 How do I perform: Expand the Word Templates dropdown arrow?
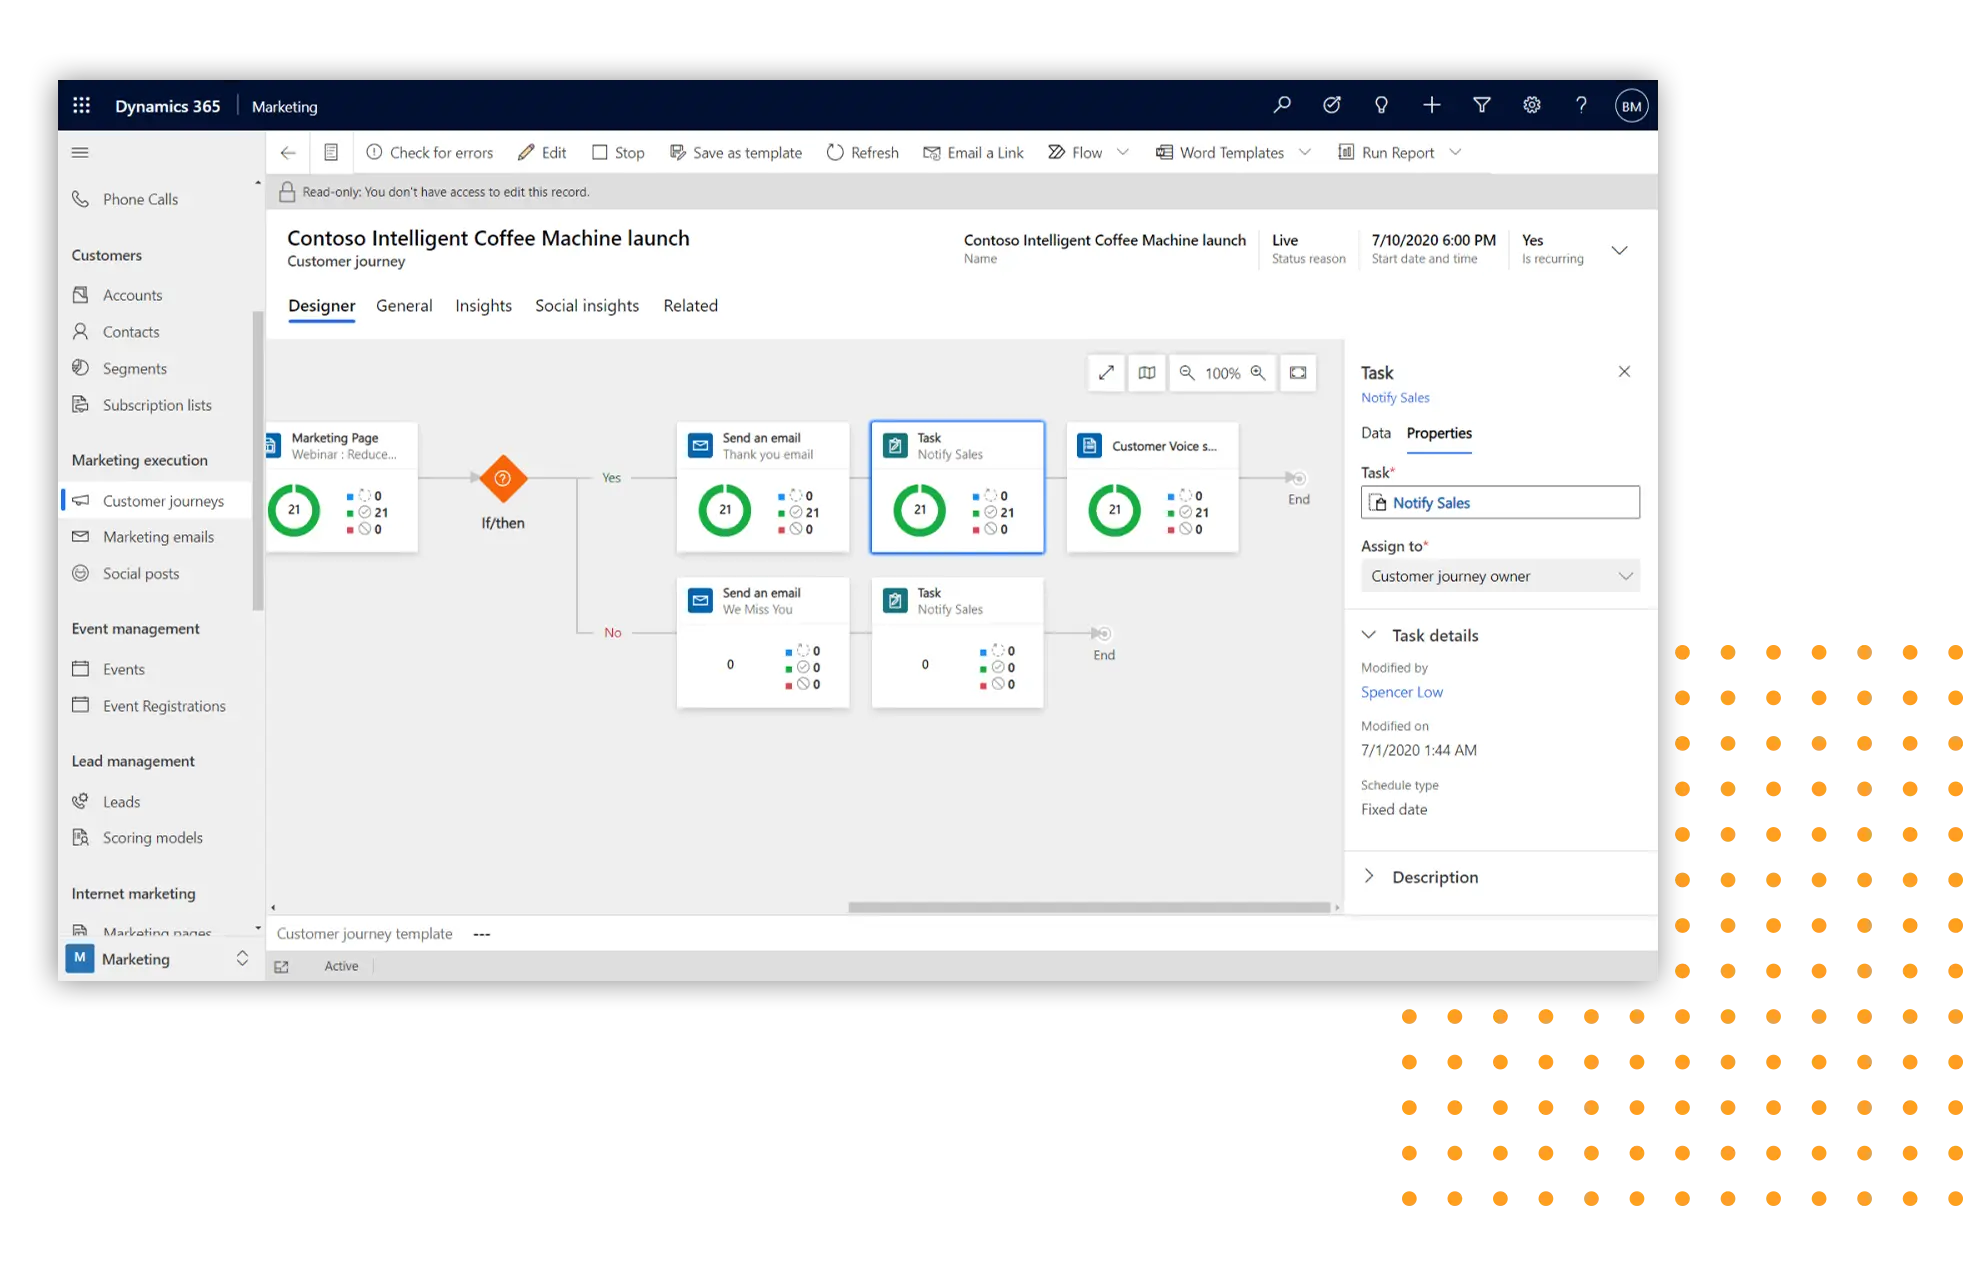pyautogui.click(x=1305, y=152)
